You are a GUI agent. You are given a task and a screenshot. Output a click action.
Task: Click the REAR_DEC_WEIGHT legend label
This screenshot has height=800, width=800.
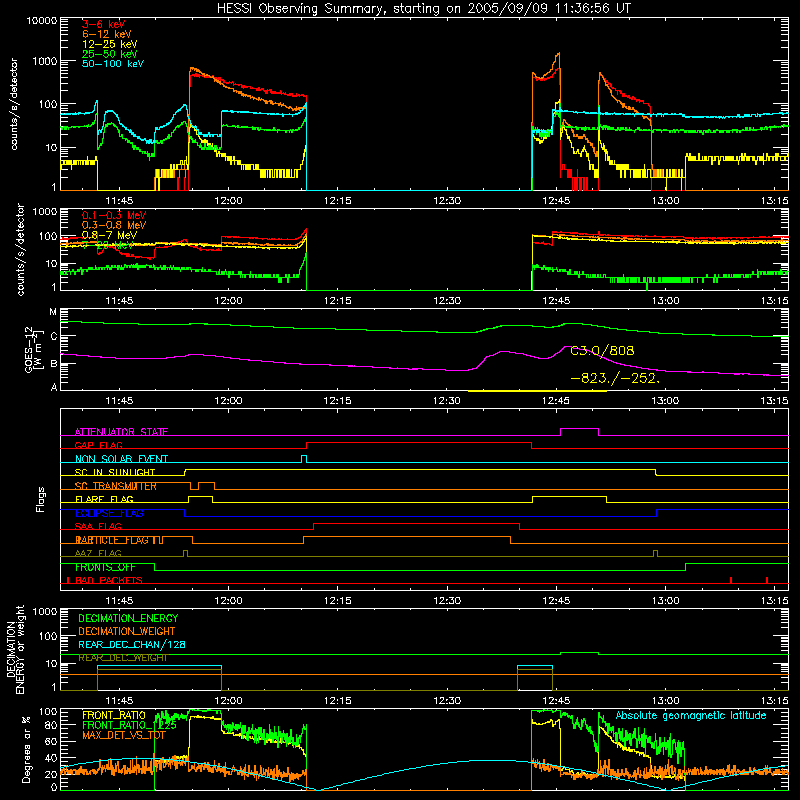122,658
